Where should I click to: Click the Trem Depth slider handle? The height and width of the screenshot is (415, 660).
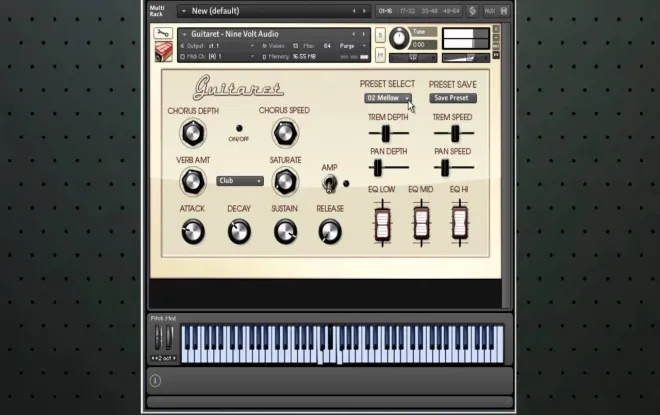386,133
